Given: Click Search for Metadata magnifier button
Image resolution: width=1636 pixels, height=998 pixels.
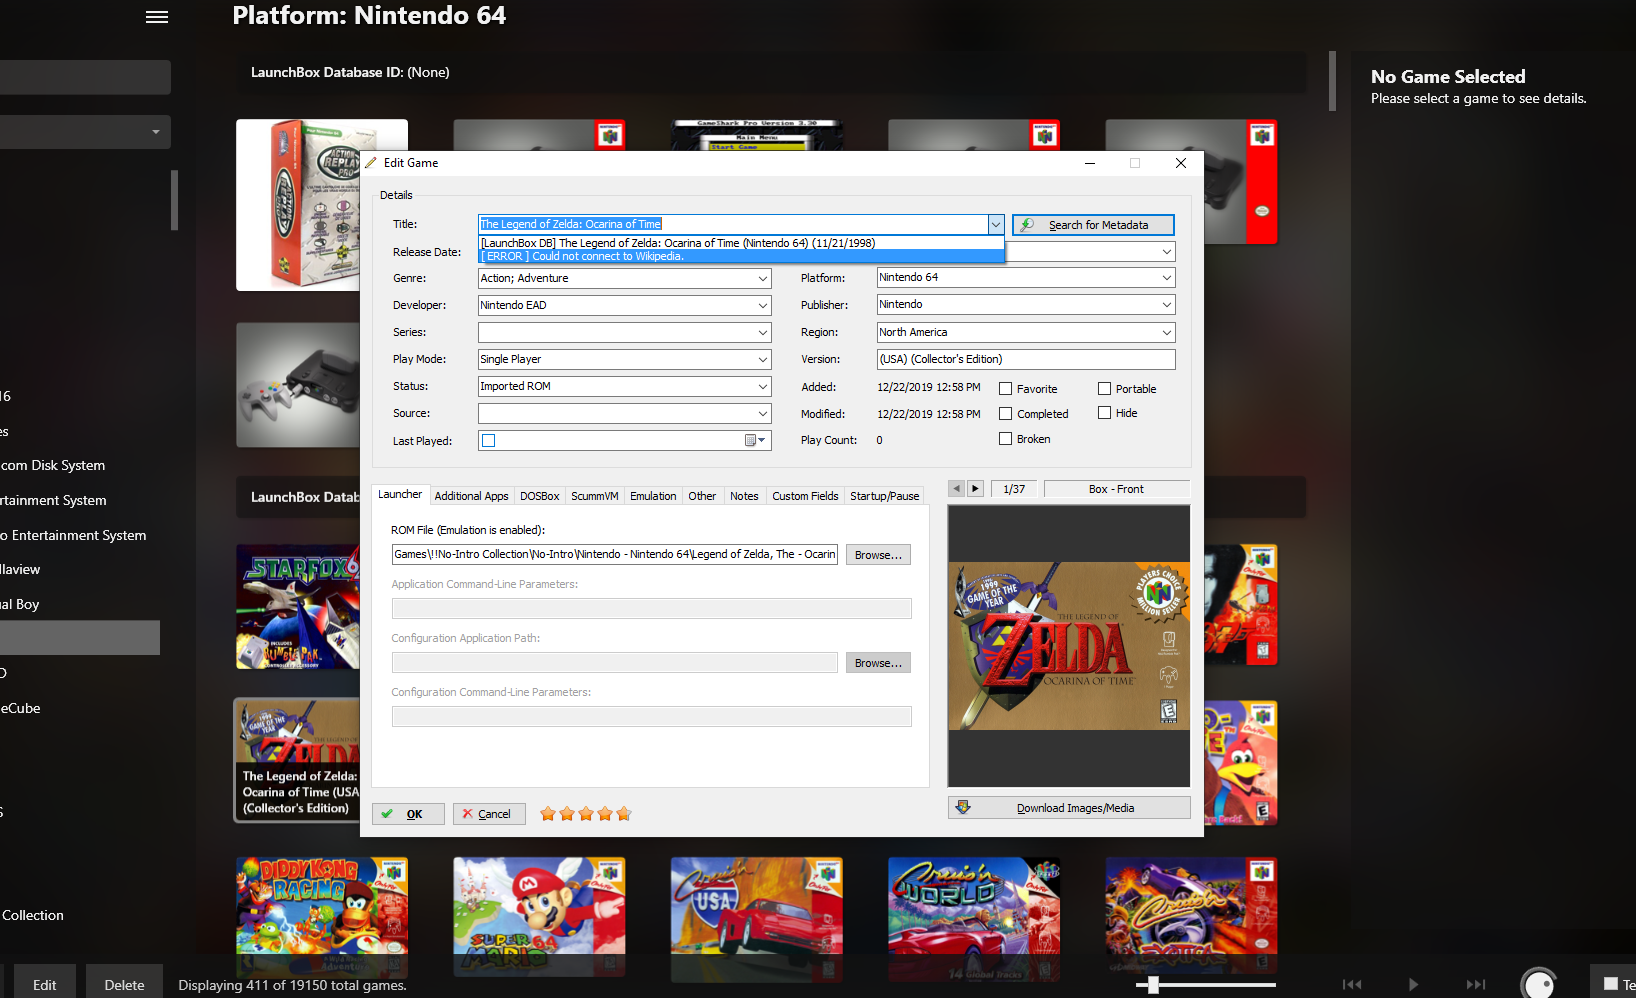Looking at the screenshot, I should 1093,225.
